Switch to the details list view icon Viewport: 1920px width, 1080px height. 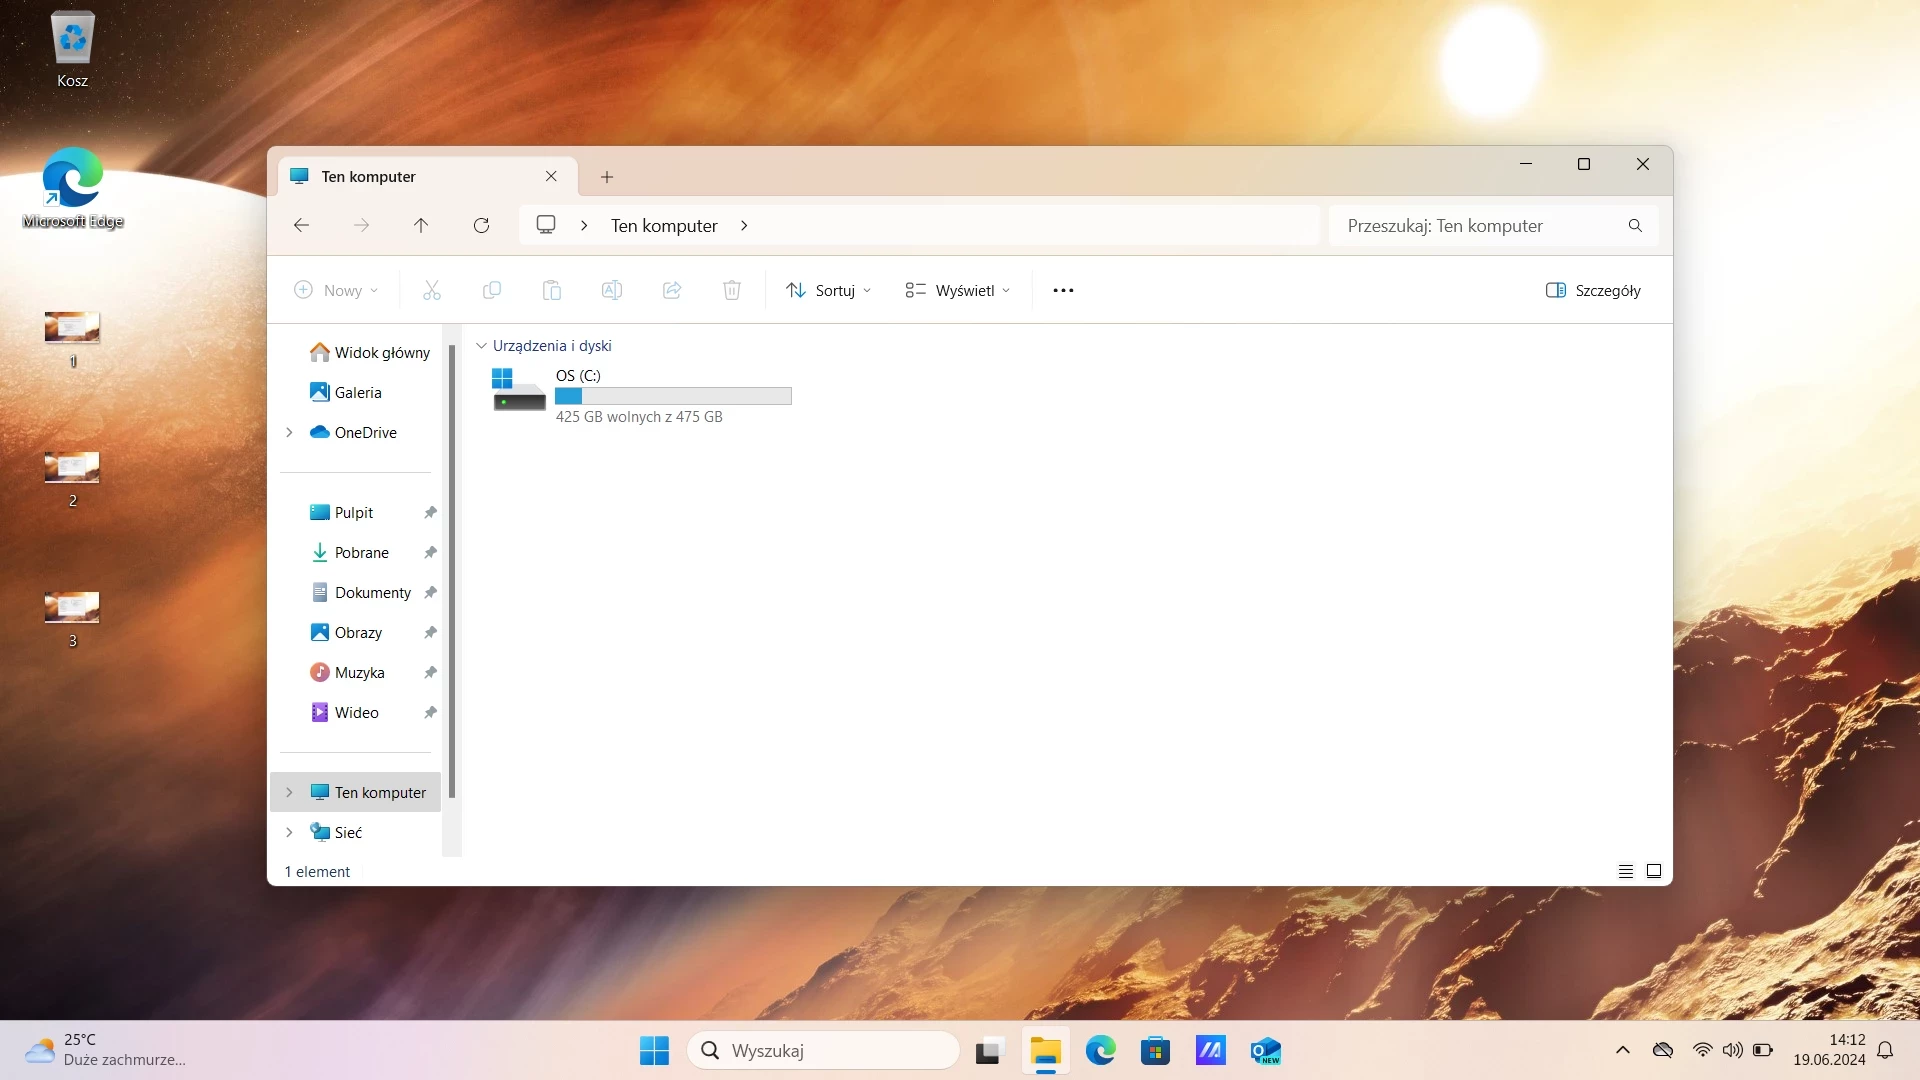(x=1626, y=871)
